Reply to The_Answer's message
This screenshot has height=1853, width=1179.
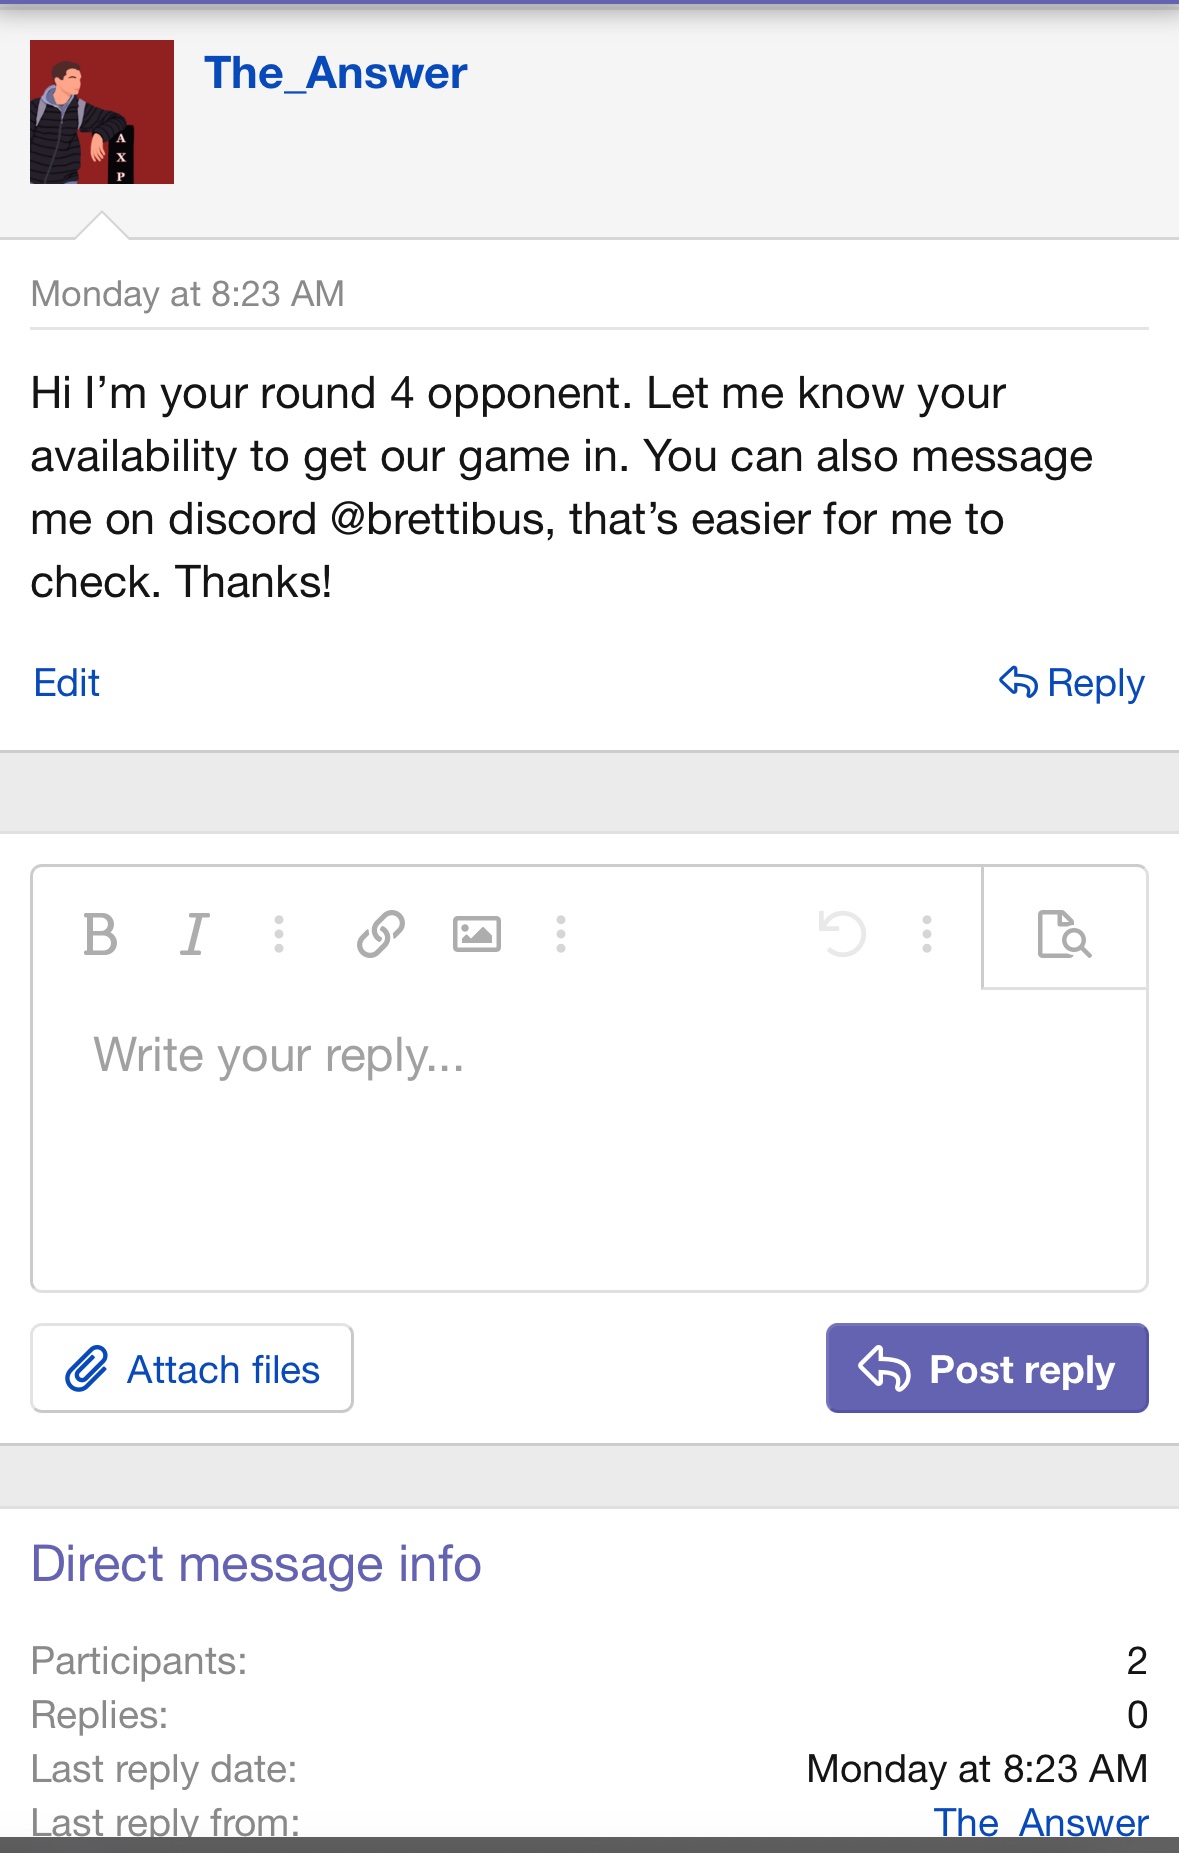[1072, 683]
